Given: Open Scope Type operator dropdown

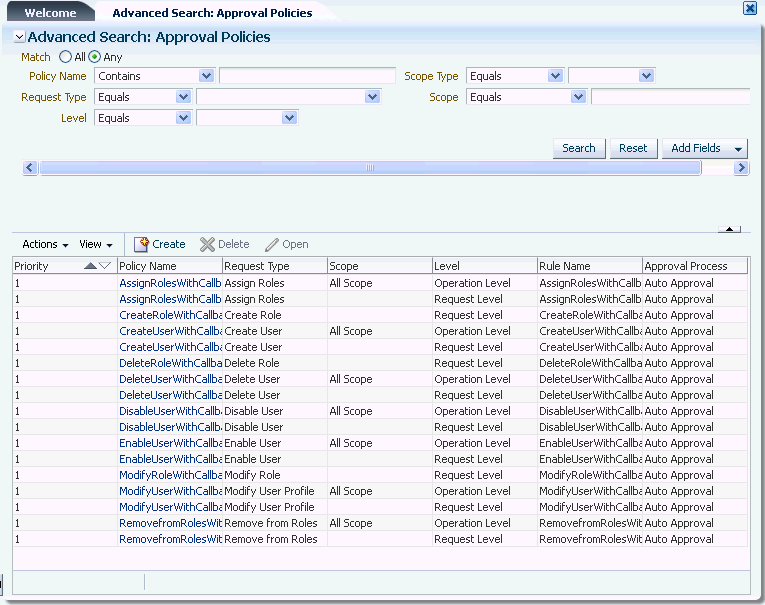Looking at the screenshot, I should click(x=555, y=76).
